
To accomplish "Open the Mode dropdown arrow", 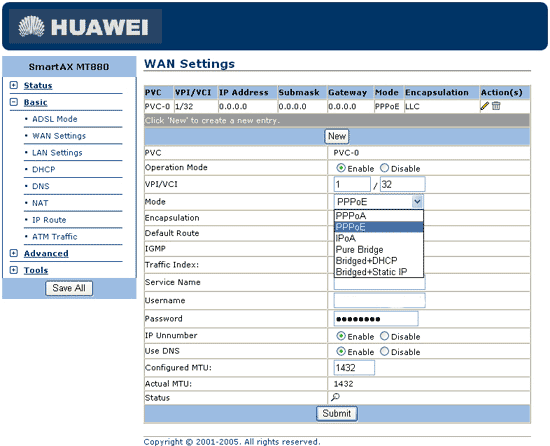I will click(x=417, y=202).
